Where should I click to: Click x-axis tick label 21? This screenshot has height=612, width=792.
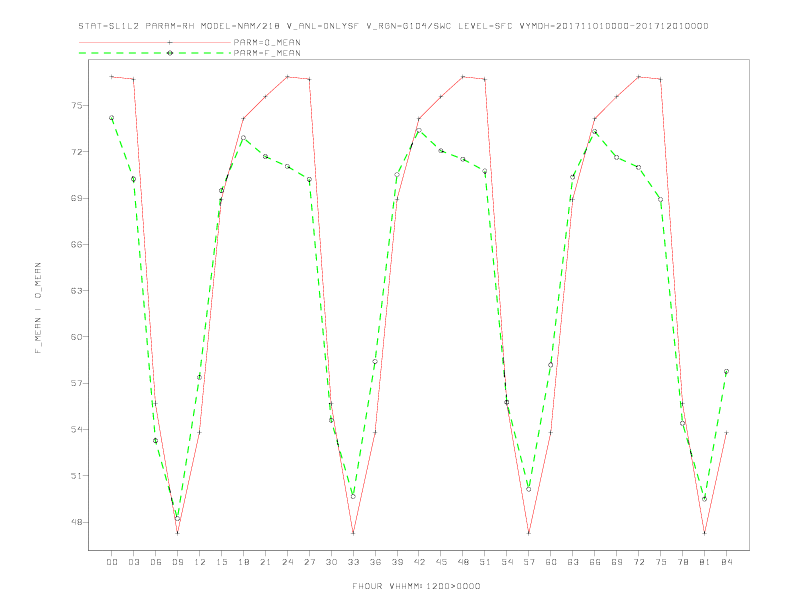point(265,562)
